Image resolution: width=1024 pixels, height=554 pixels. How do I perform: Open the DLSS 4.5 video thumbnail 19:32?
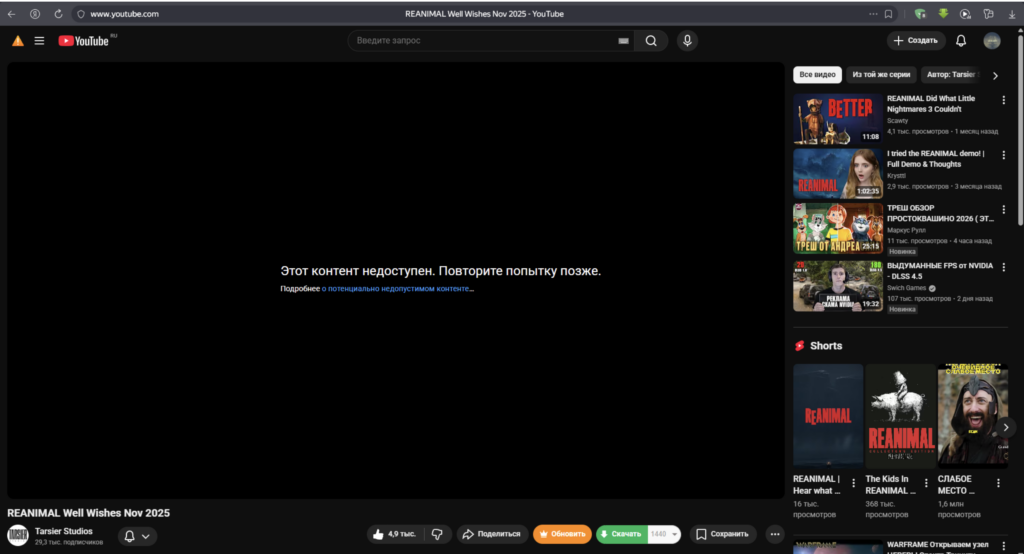838,285
